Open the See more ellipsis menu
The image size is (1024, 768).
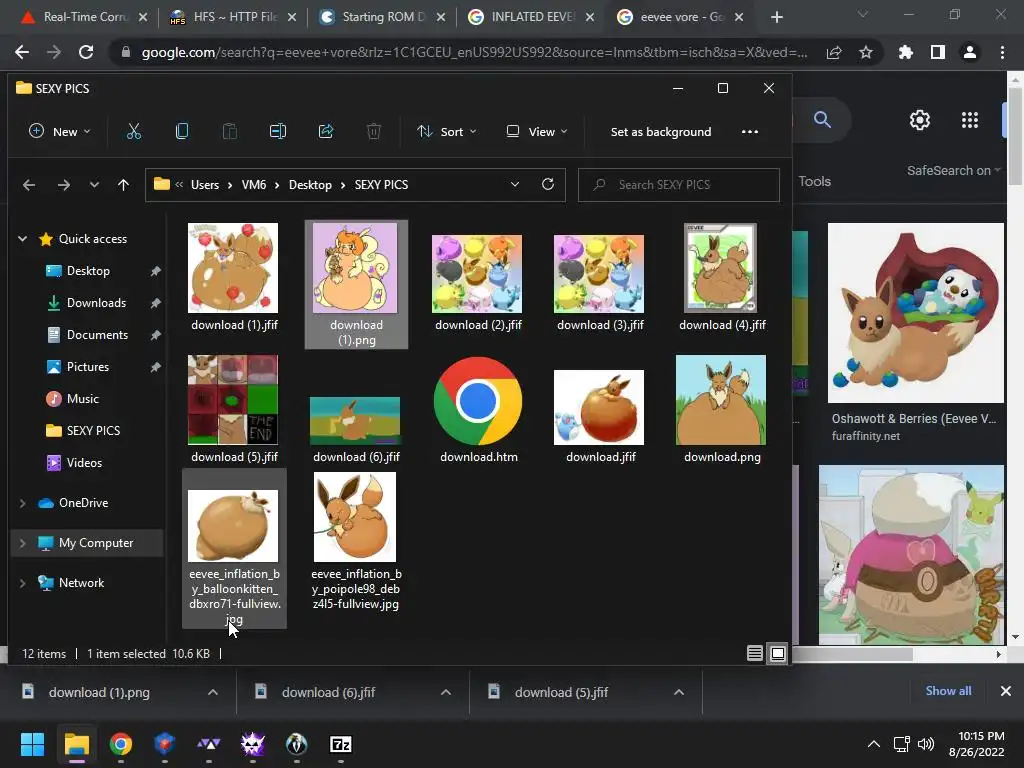750,132
